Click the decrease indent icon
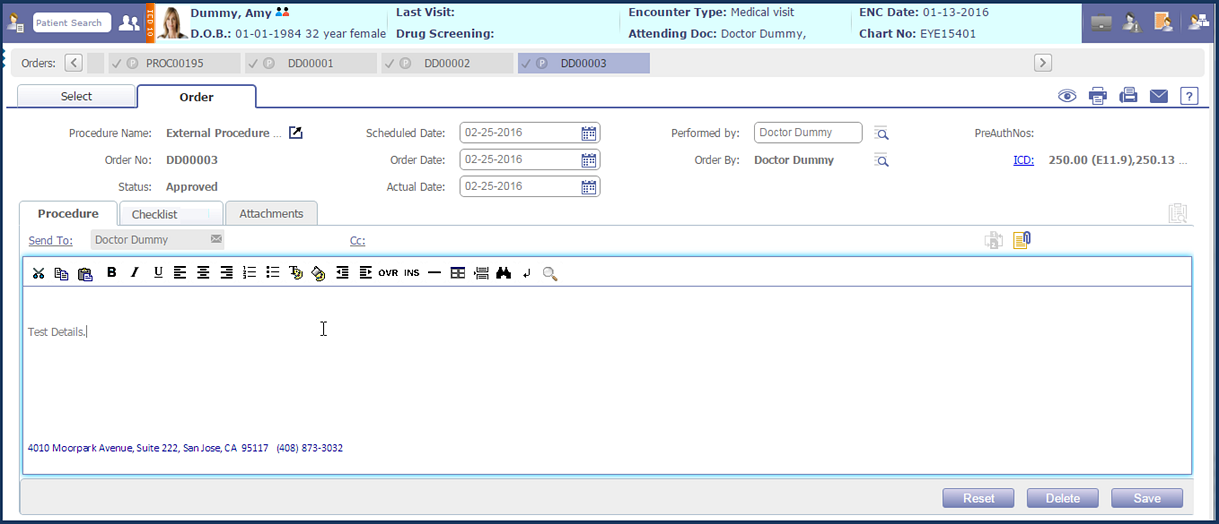 [x=342, y=273]
